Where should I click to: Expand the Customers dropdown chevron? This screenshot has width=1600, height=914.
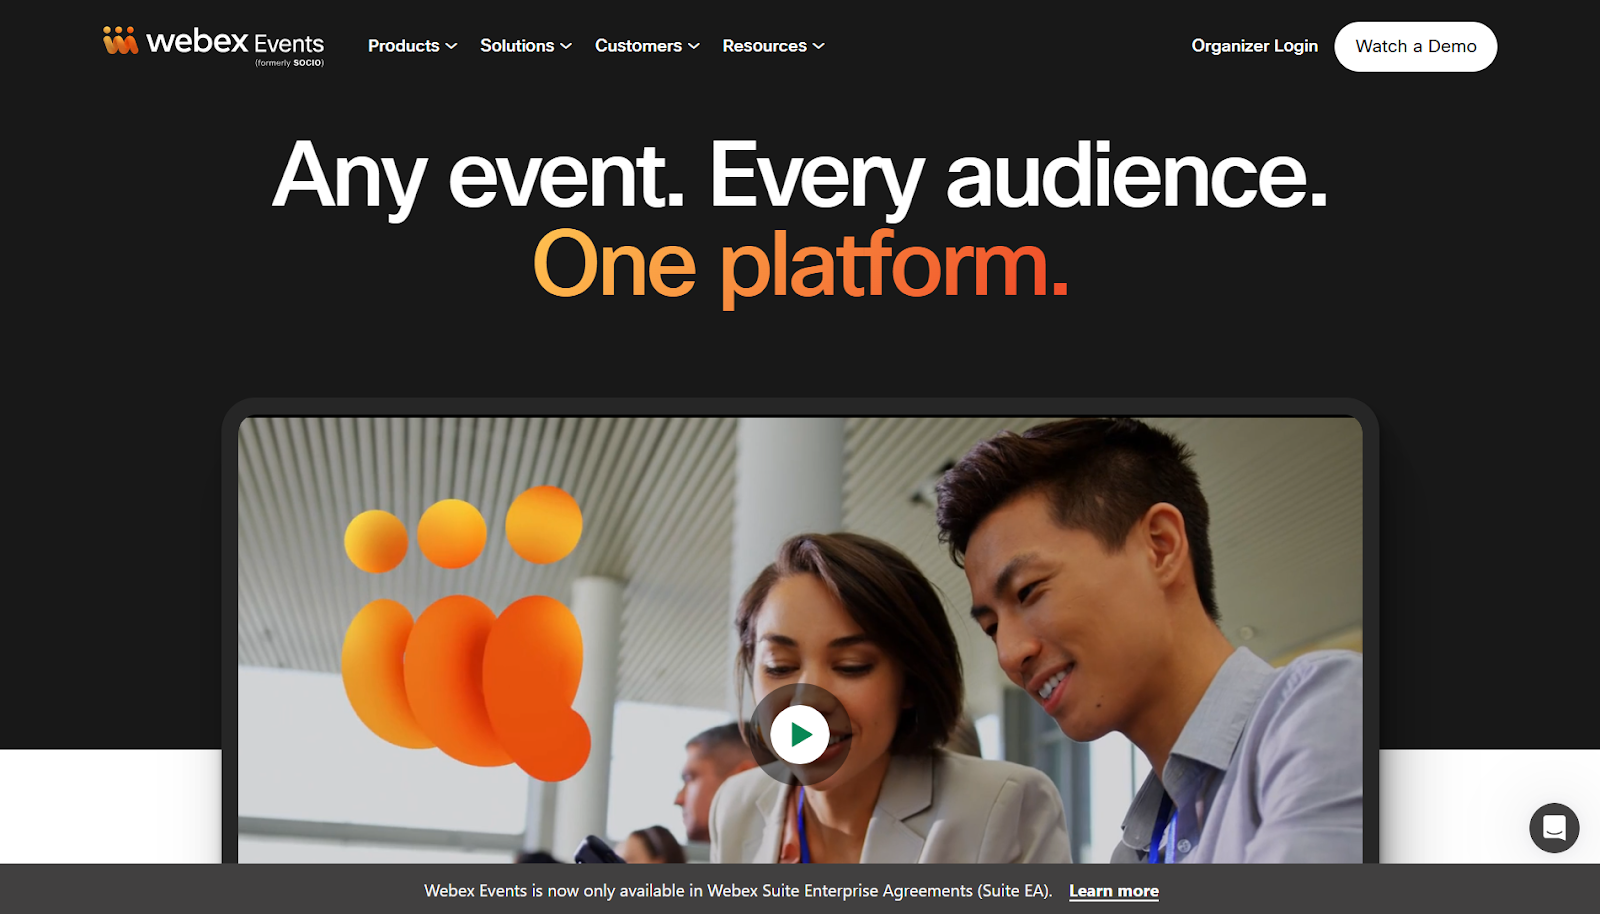pyautogui.click(x=692, y=46)
